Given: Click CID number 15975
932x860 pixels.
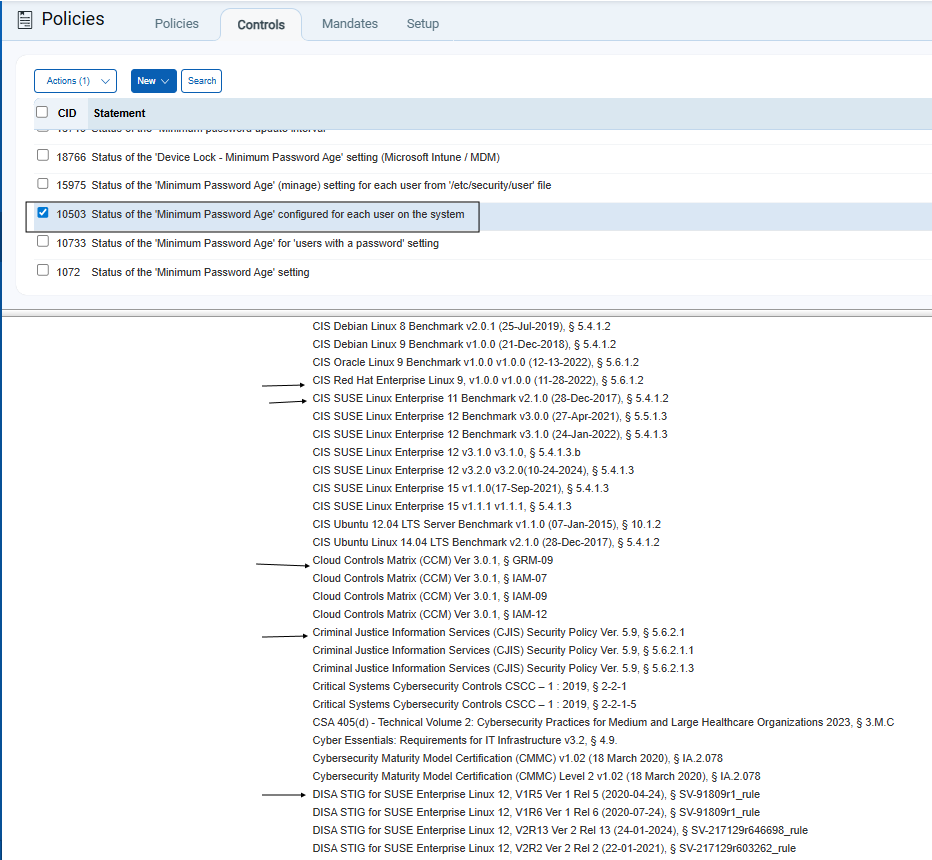Looking at the screenshot, I should click(71, 185).
